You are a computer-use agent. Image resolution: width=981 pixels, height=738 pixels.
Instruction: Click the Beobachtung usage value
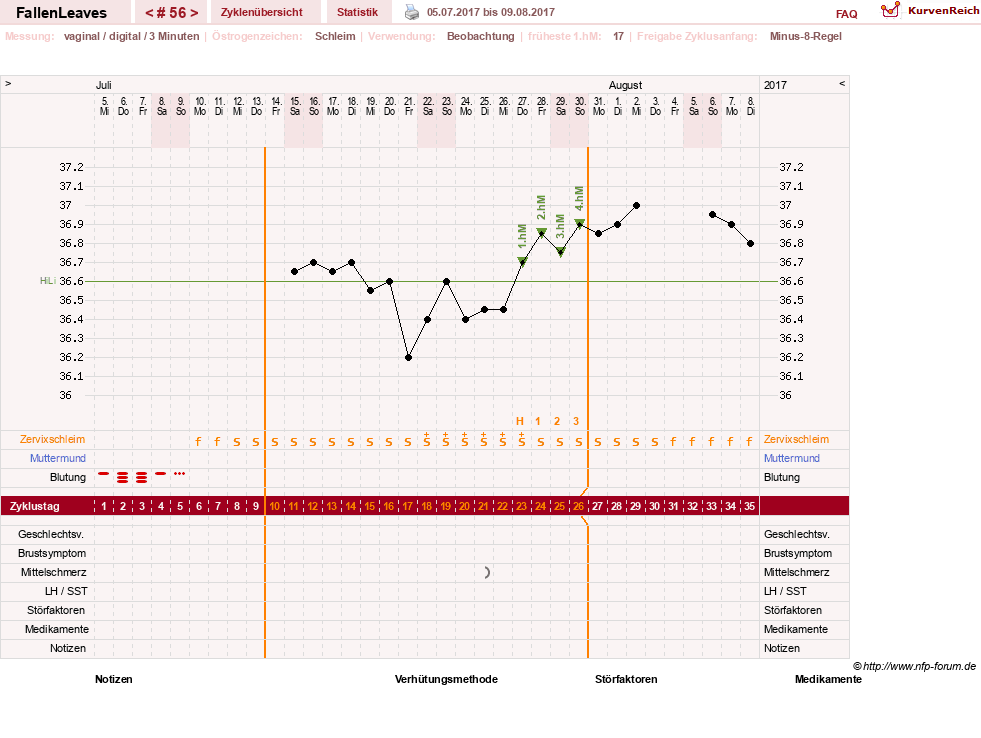point(480,36)
